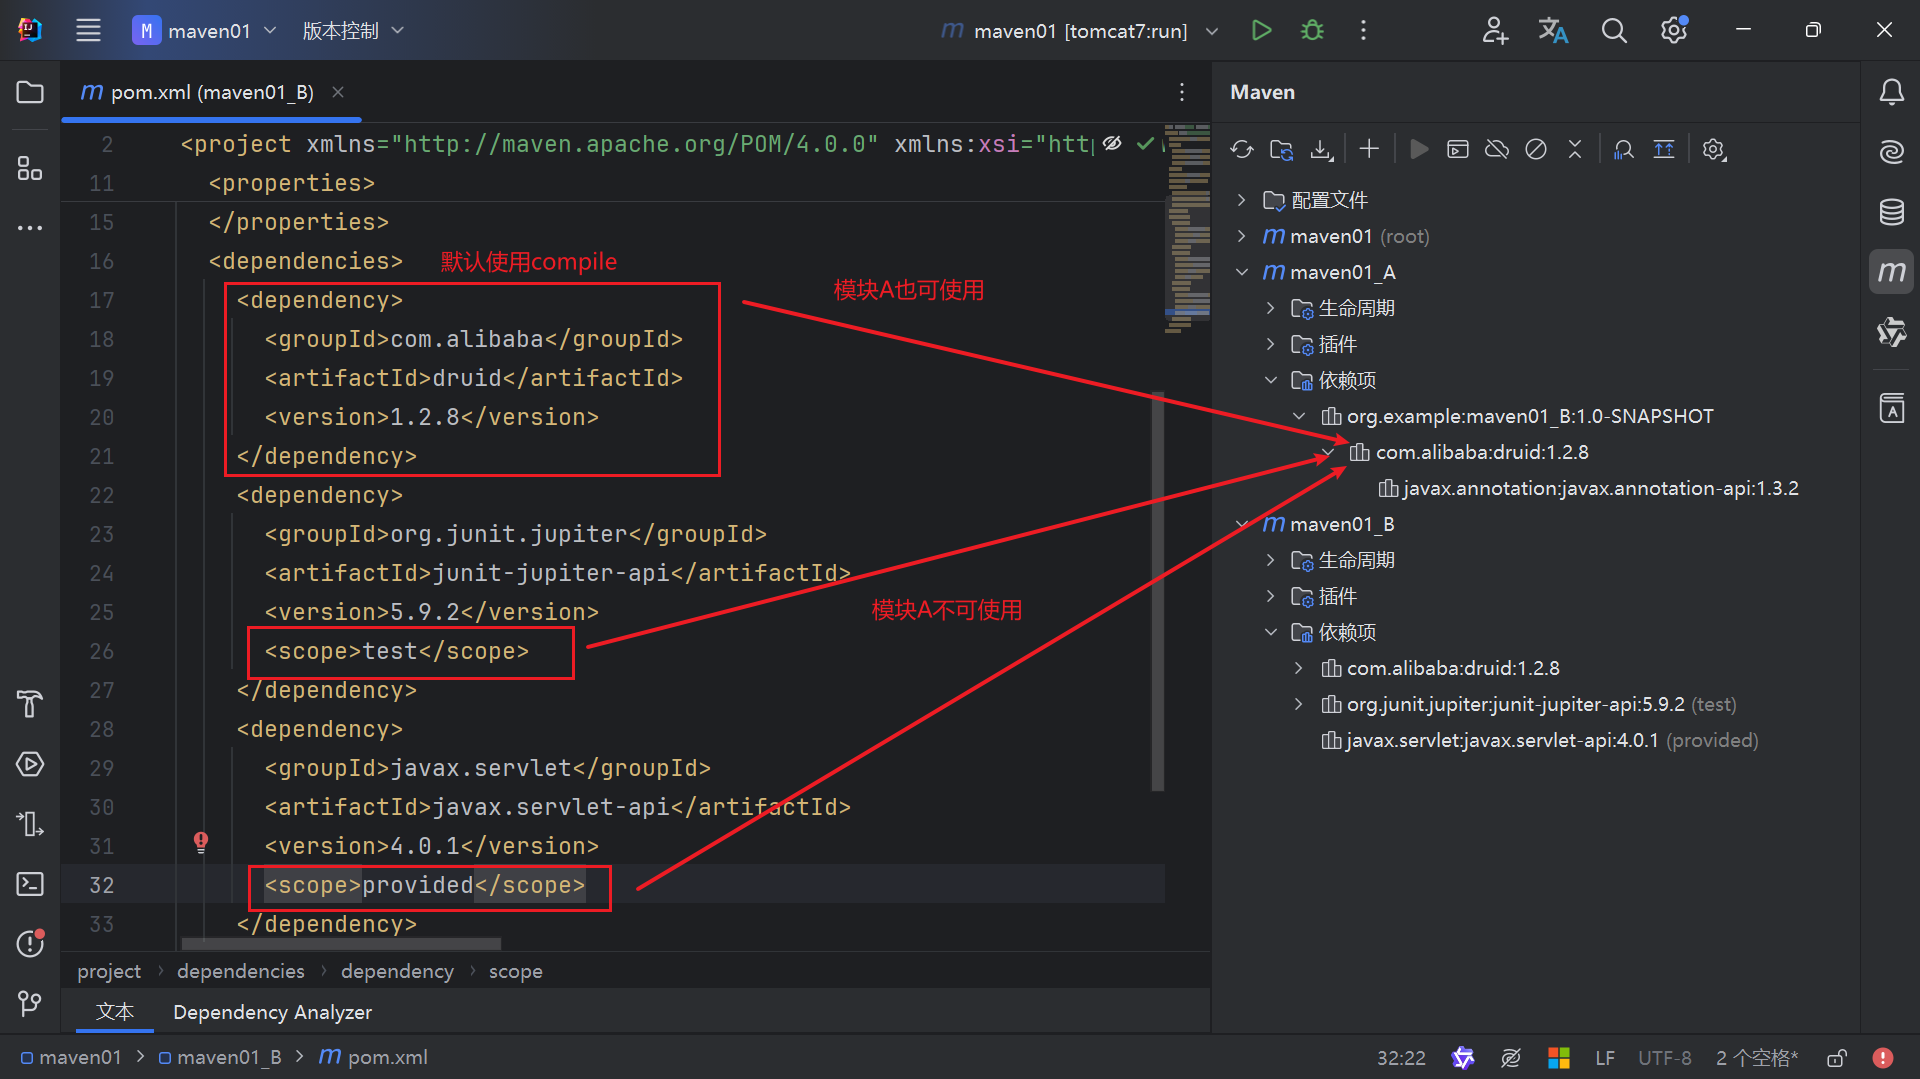Open Maven dependency analyzer search icon
Screen dimensions: 1920x1079
click(1624, 149)
